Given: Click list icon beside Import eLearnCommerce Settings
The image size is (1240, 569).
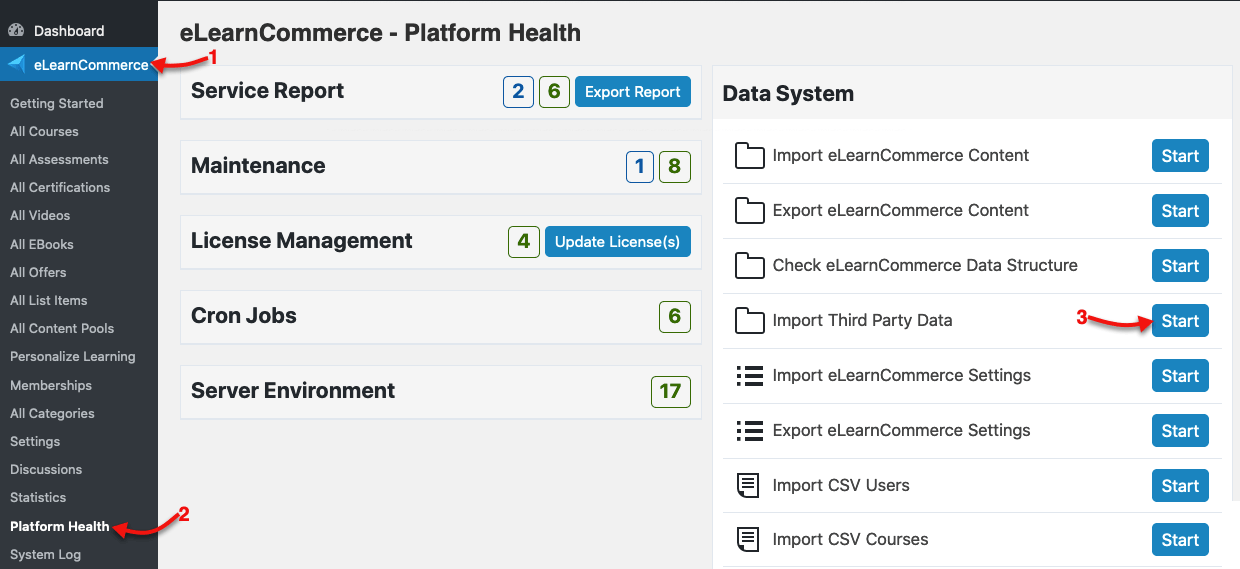Looking at the screenshot, I should (750, 376).
